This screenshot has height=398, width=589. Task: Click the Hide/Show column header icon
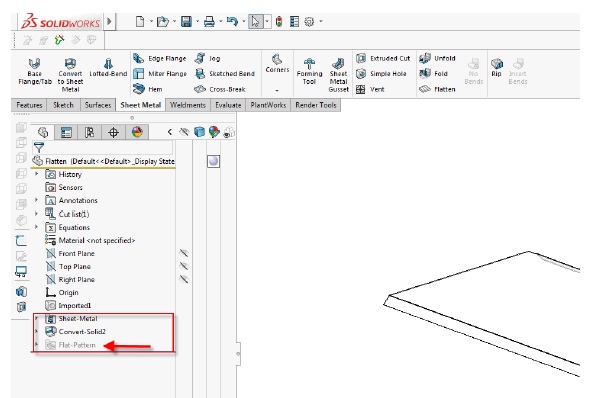click(x=184, y=132)
